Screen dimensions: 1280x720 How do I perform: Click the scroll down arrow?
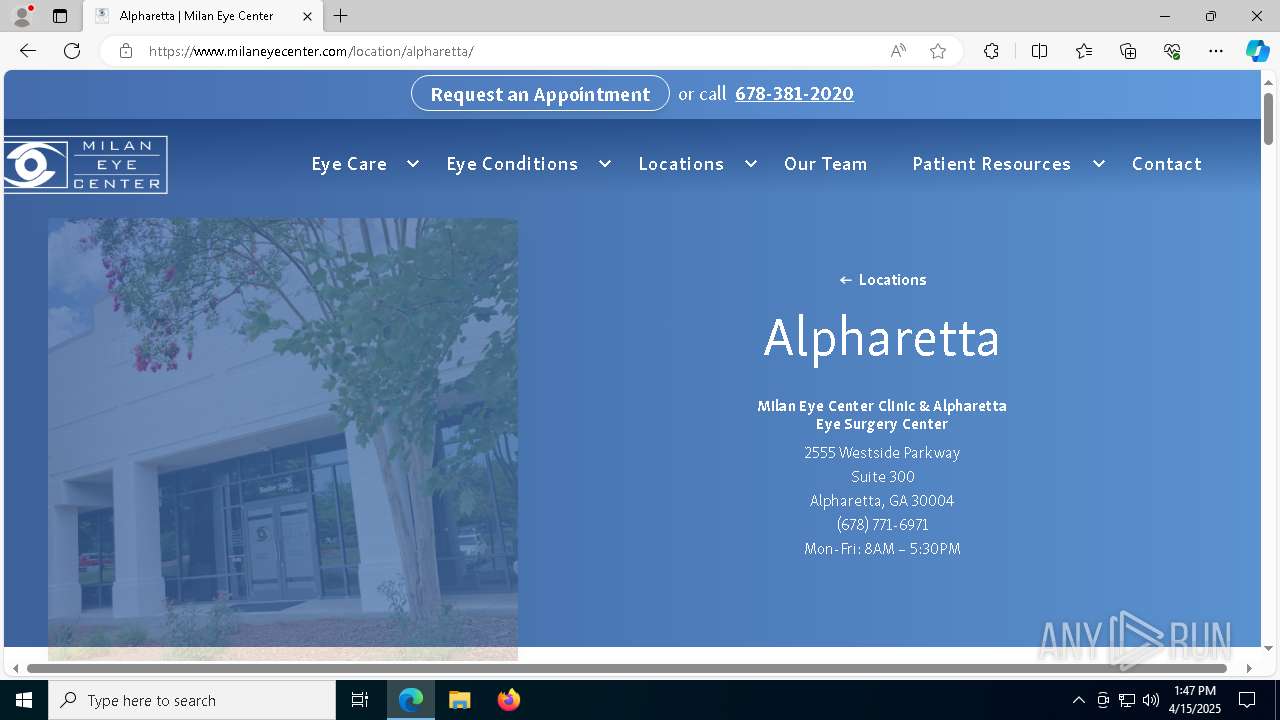point(1268,648)
